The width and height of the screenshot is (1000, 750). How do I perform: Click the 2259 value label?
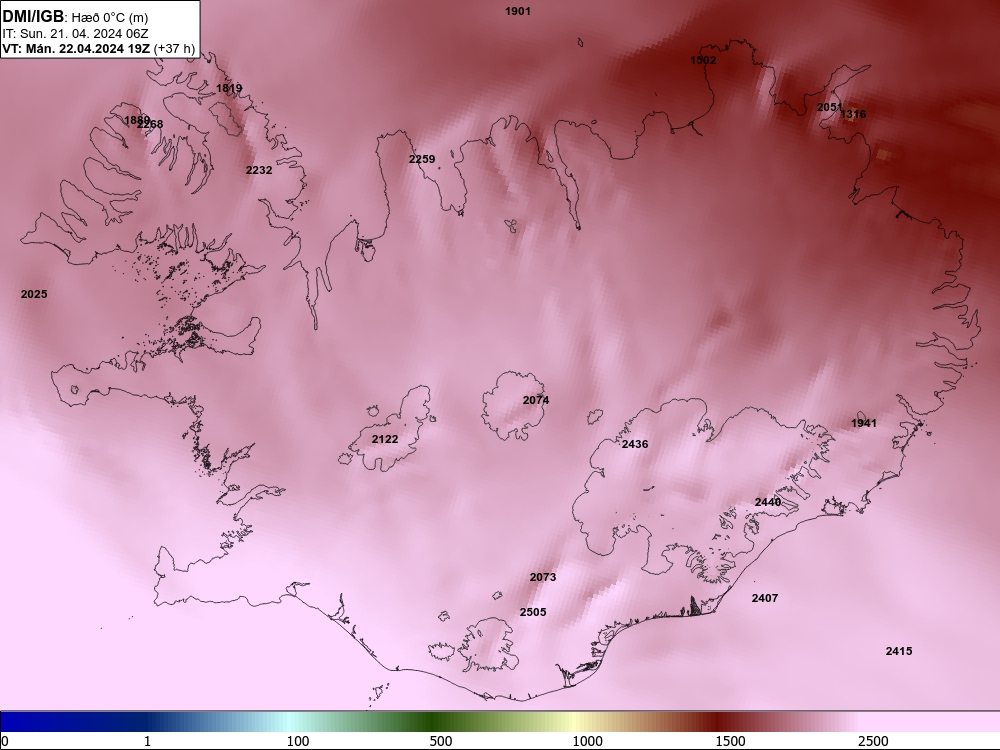(x=422, y=159)
